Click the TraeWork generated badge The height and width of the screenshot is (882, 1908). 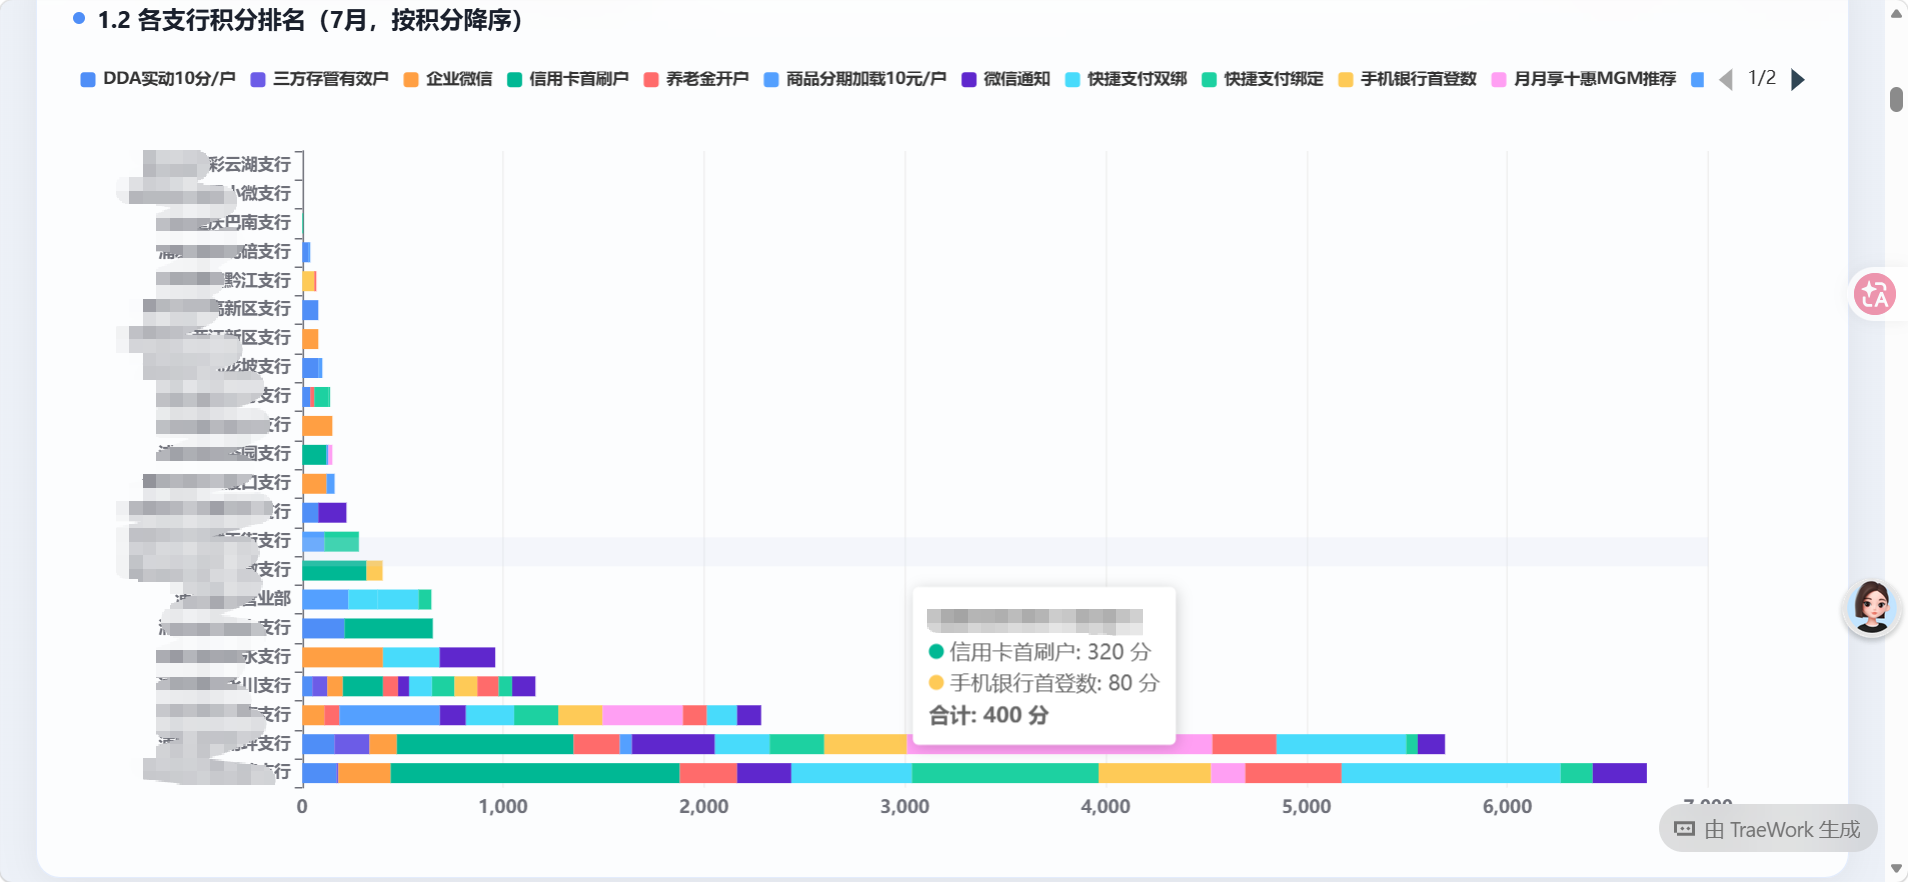coord(1768,829)
